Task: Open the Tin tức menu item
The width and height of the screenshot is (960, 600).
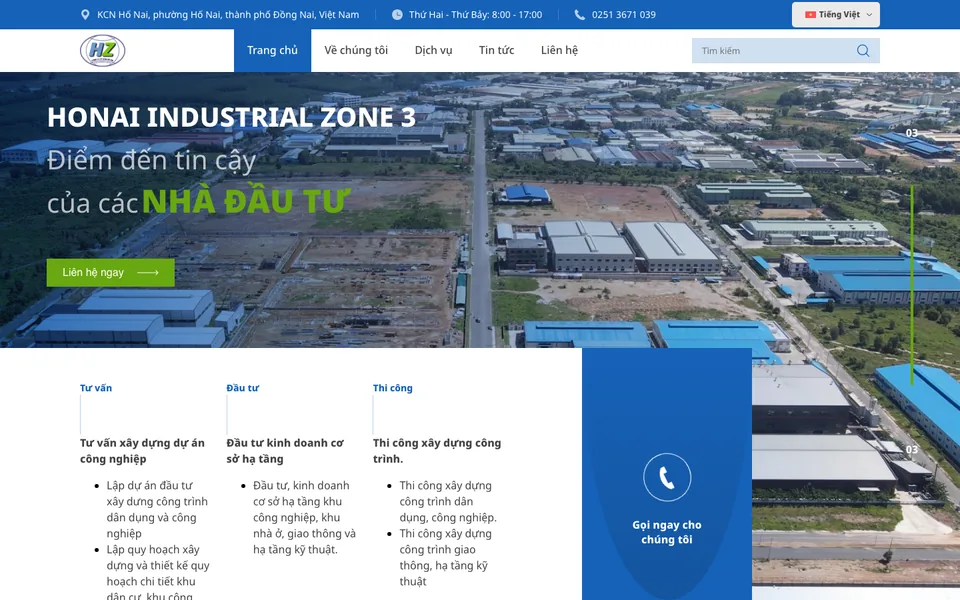Action: coord(497,50)
